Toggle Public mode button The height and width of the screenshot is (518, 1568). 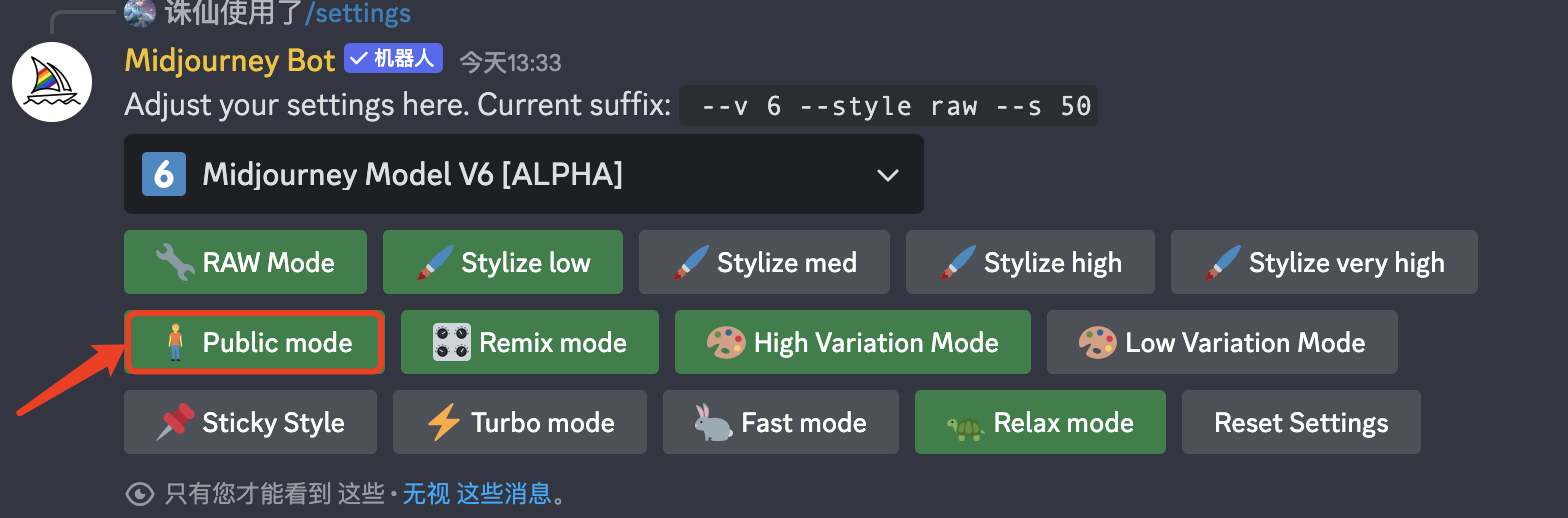coord(254,342)
